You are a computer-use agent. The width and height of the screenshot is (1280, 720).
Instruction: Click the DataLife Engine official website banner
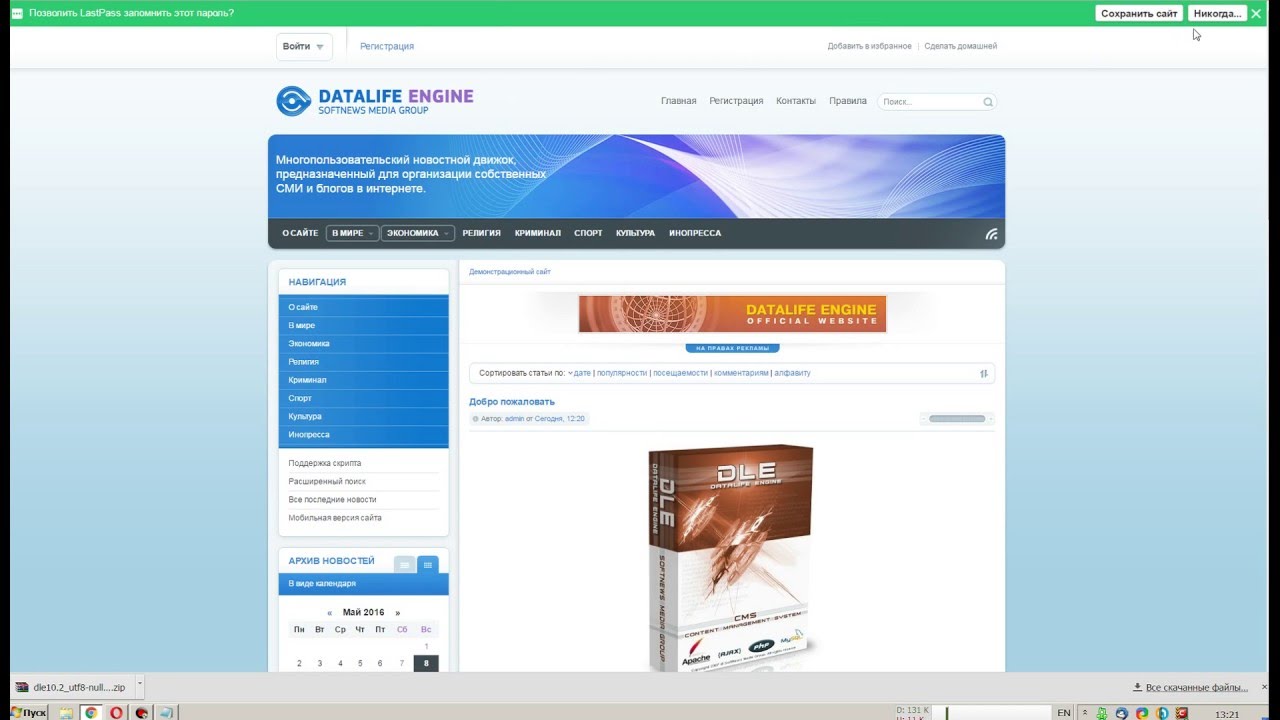tap(732, 314)
